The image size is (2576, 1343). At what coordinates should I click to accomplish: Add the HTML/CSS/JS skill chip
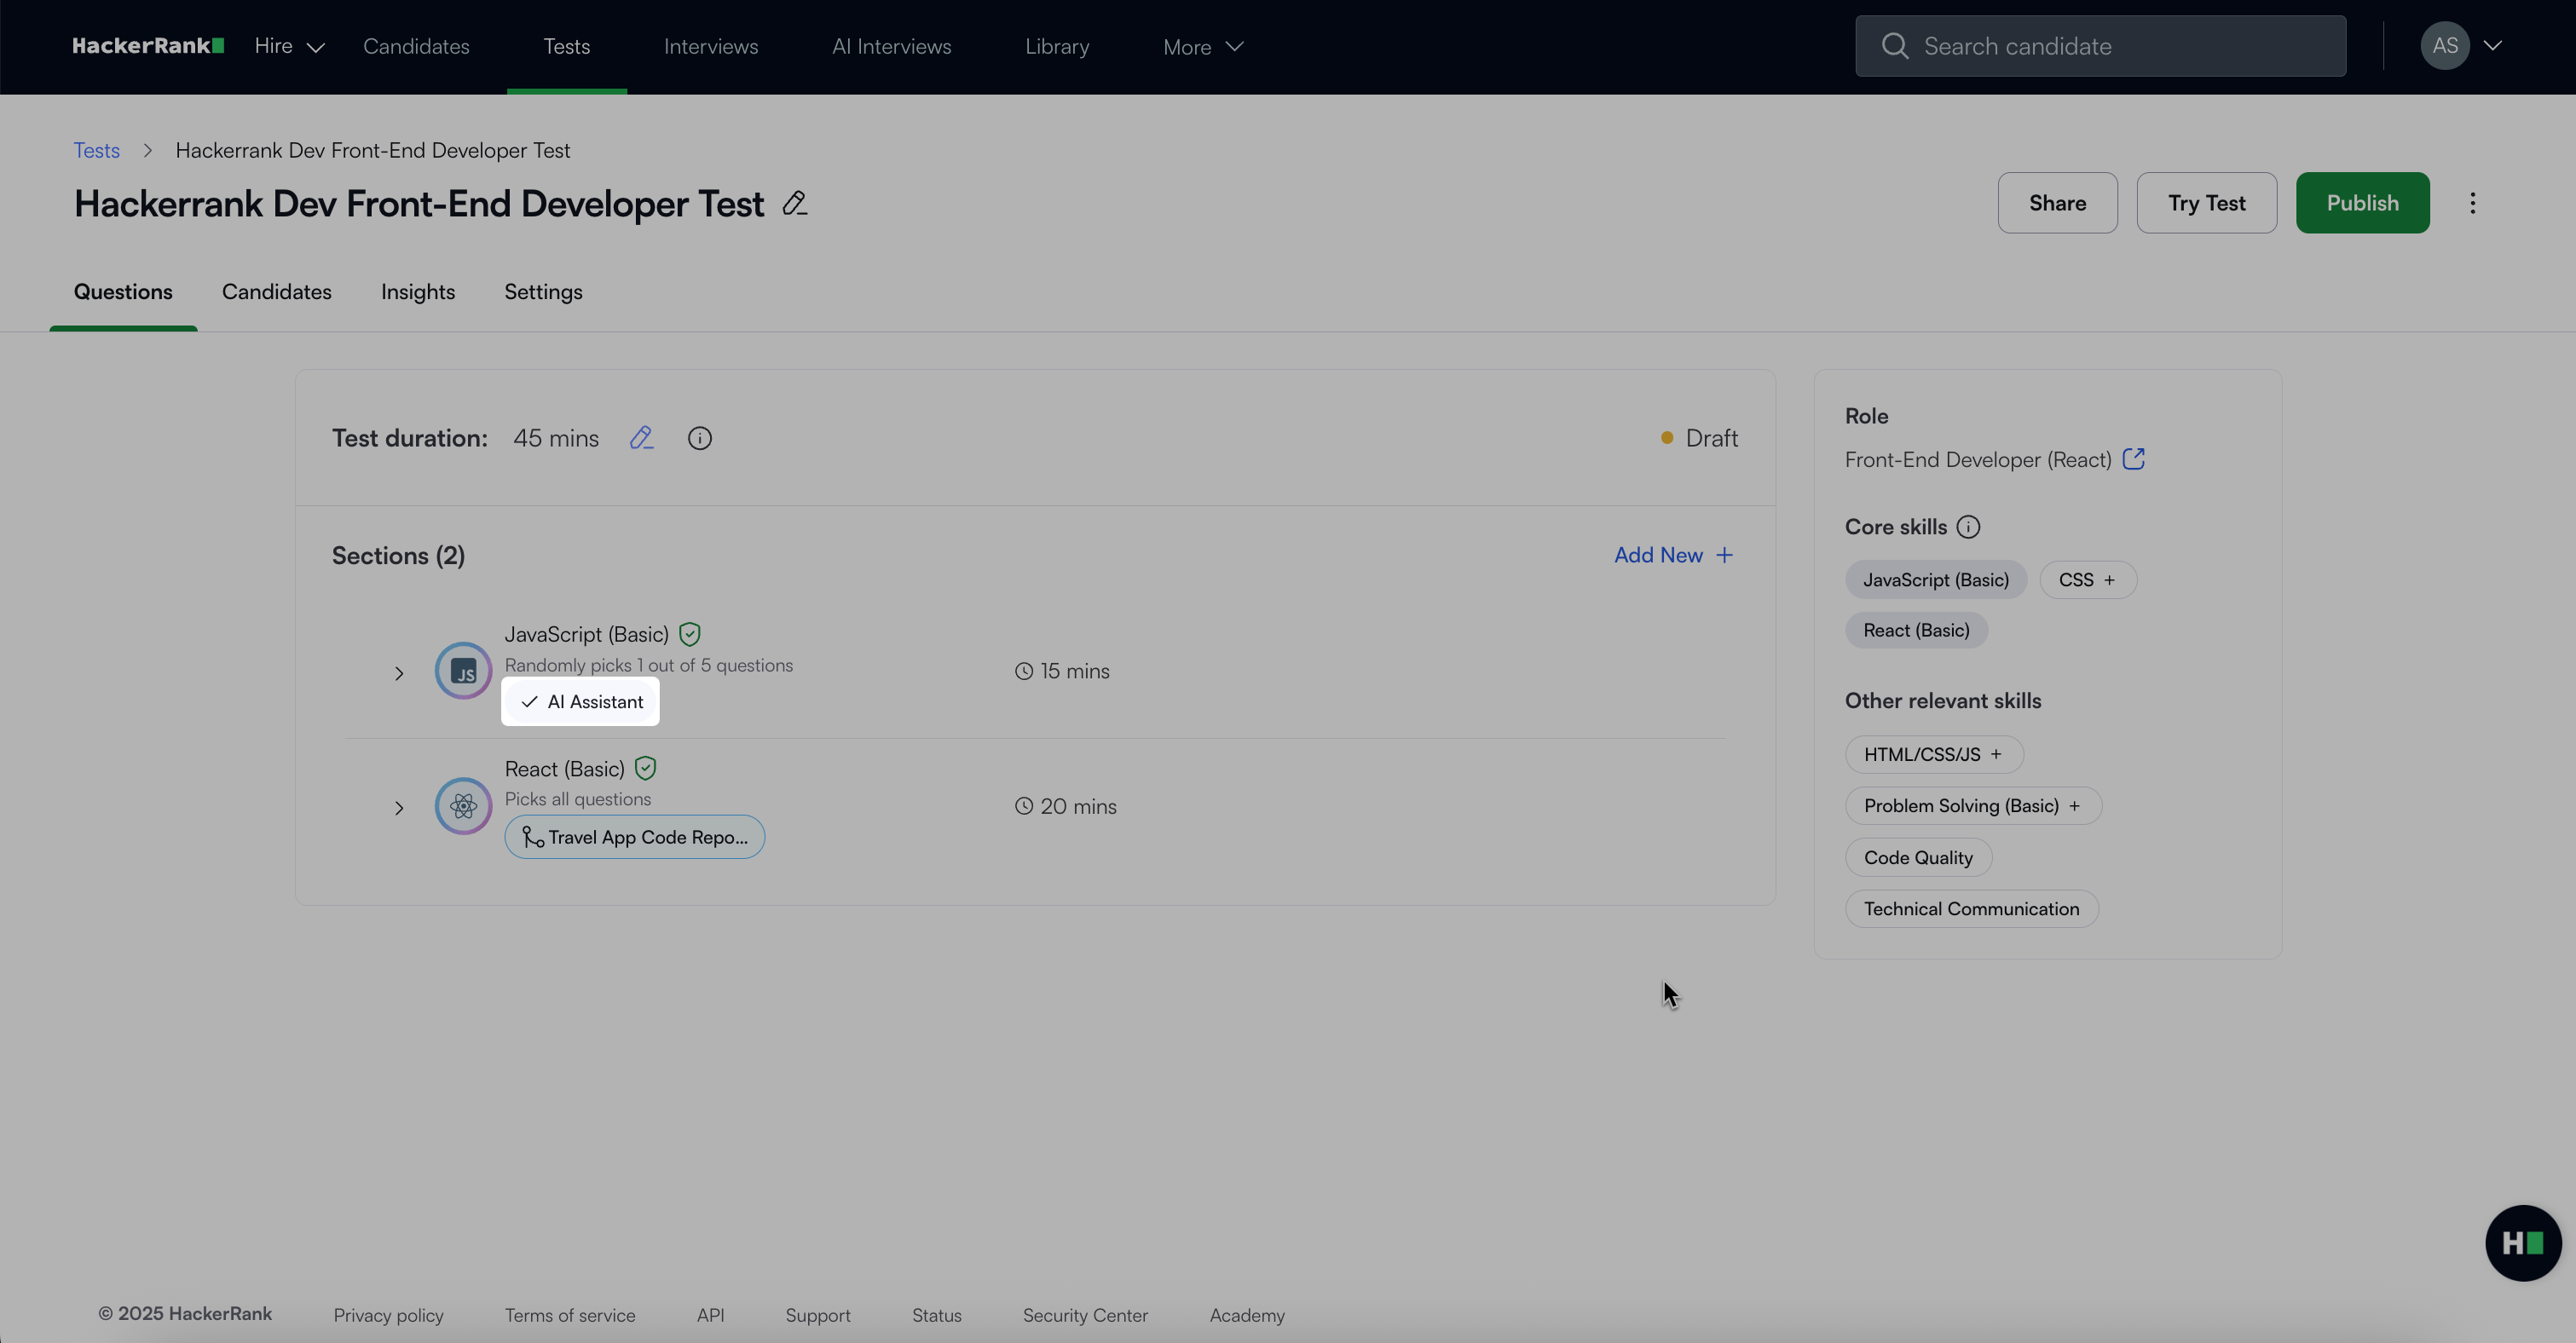point(1933,755)
